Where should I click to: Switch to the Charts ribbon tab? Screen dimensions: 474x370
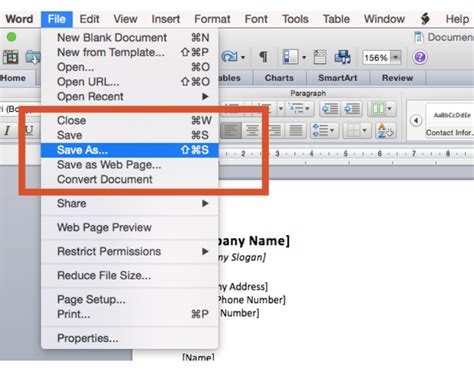tap(279, 78)
